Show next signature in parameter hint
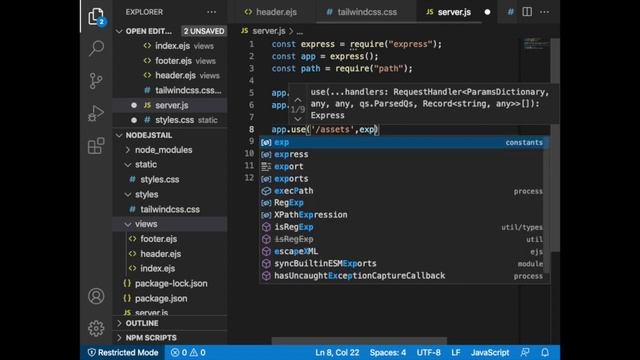Viewport: 640px width, 360px height. [x=298, y=119]
